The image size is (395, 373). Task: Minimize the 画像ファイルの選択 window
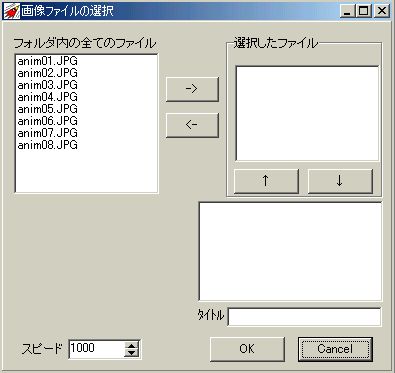click(347, 11)
